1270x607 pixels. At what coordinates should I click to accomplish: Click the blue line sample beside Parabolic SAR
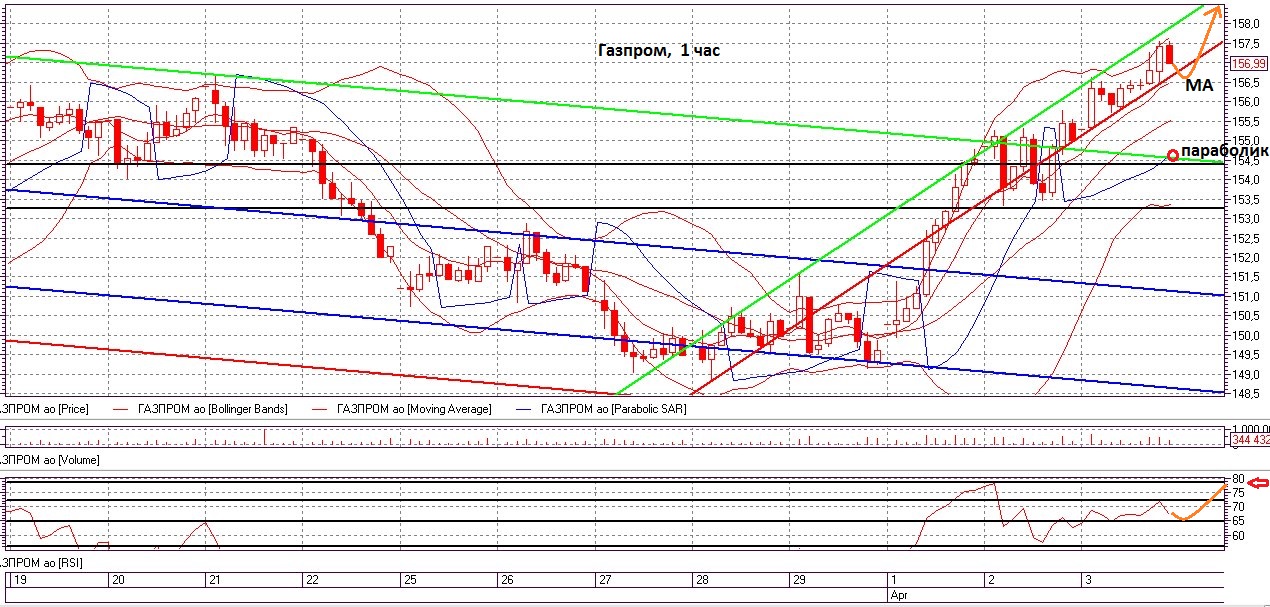coord(523,409)
